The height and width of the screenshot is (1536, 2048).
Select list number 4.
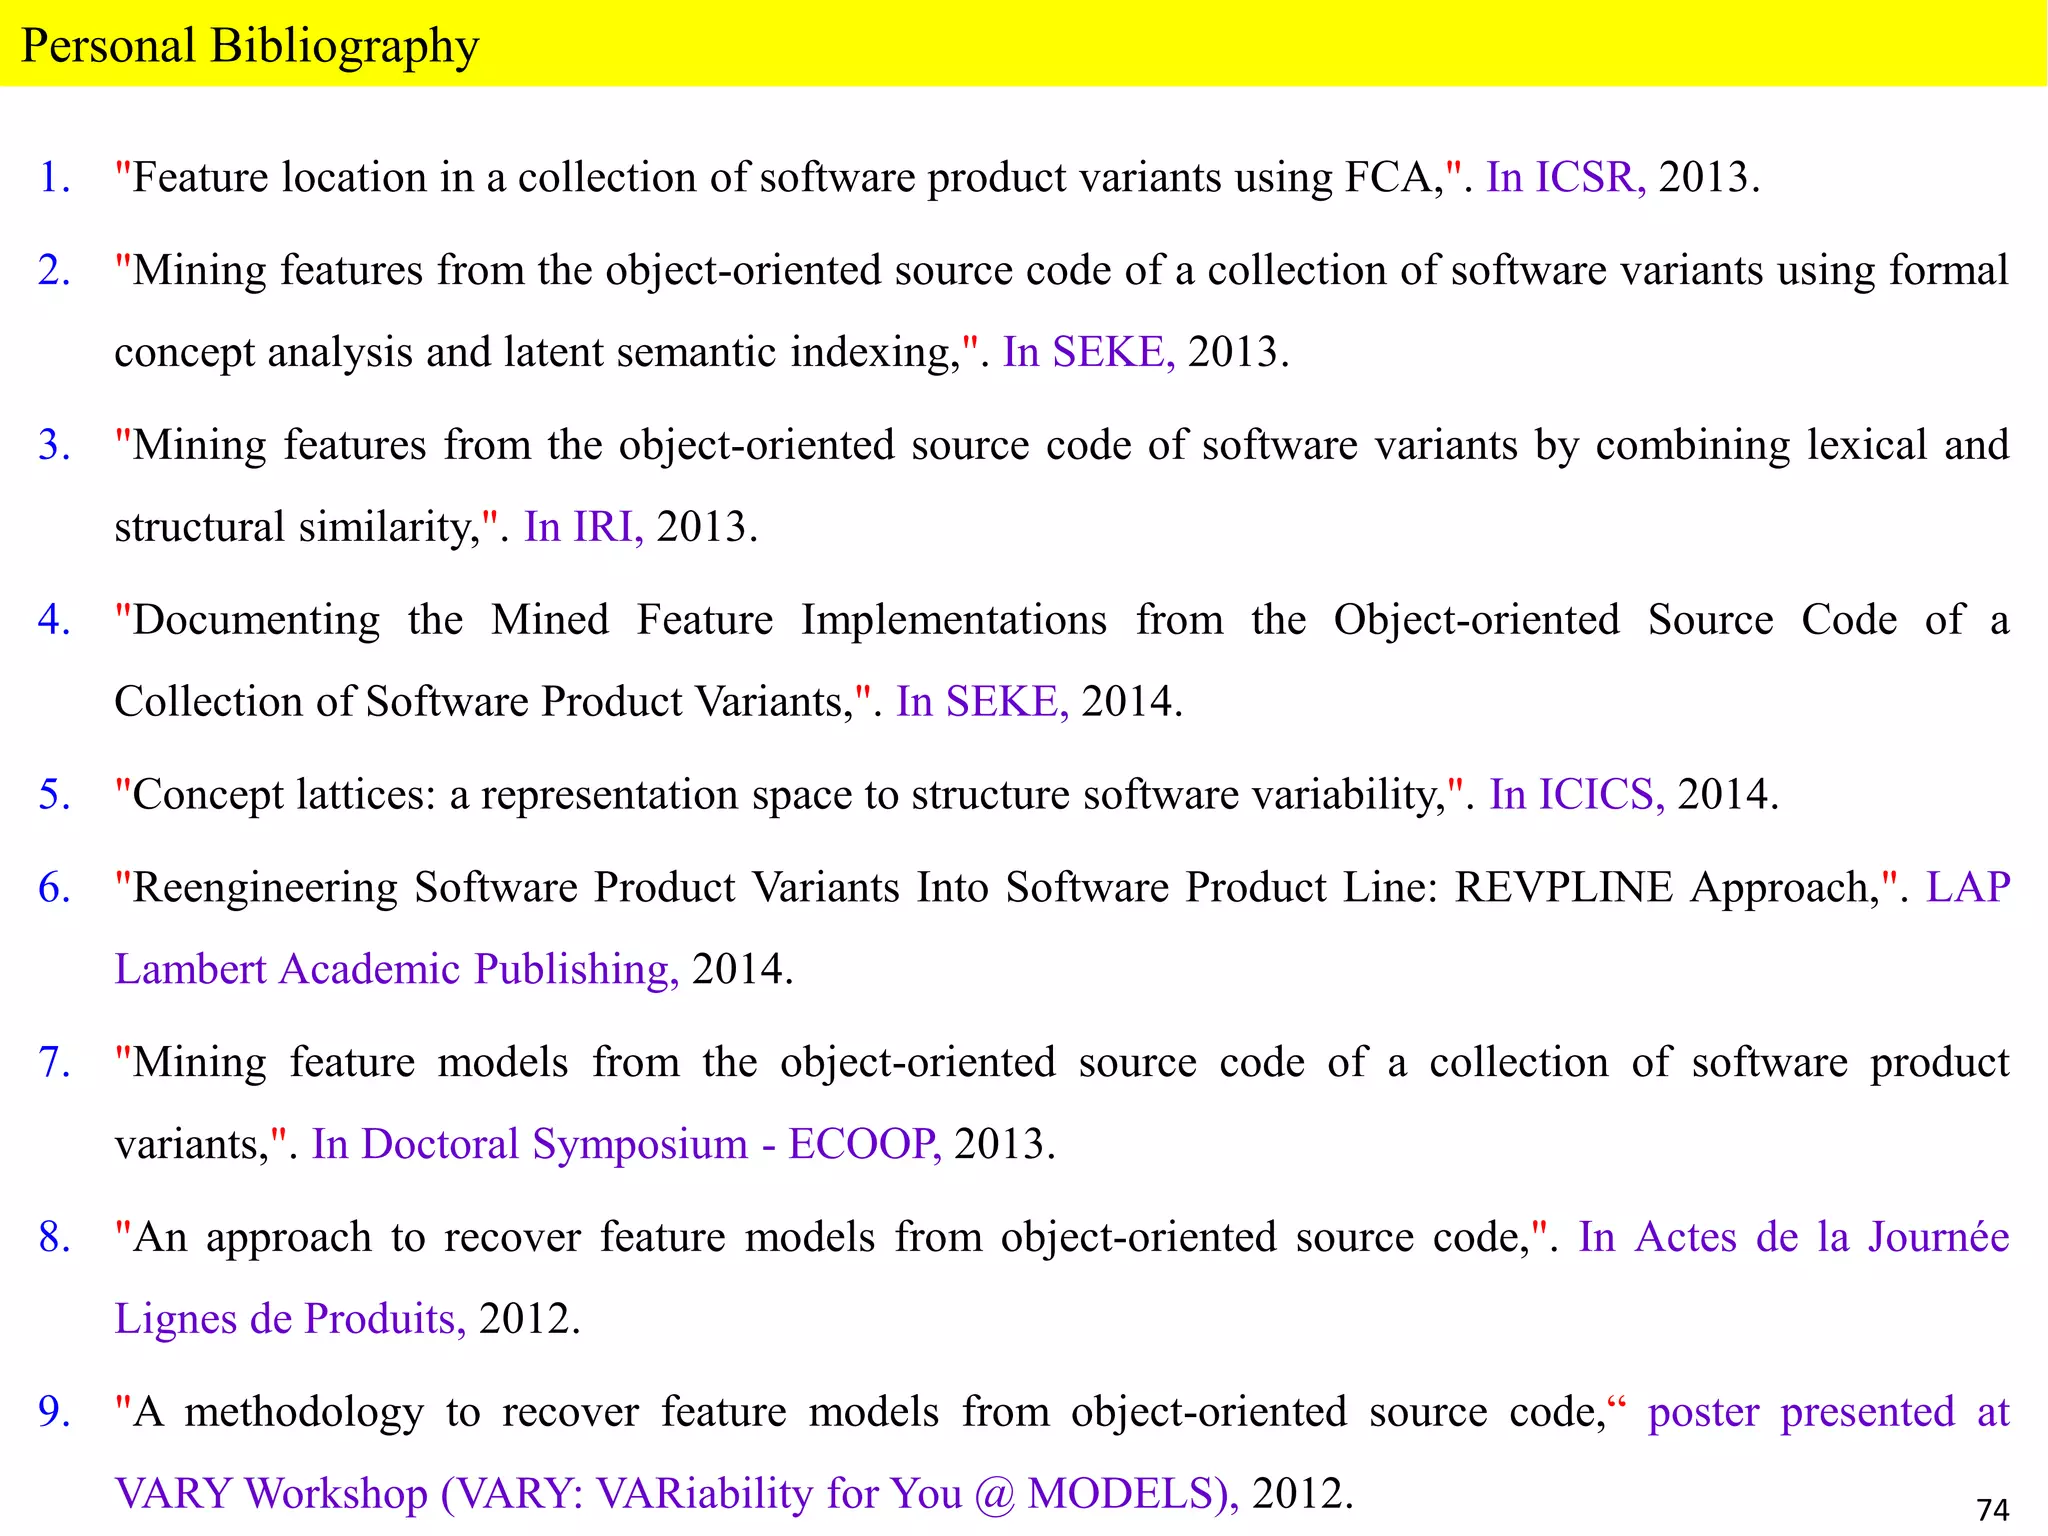55,620
